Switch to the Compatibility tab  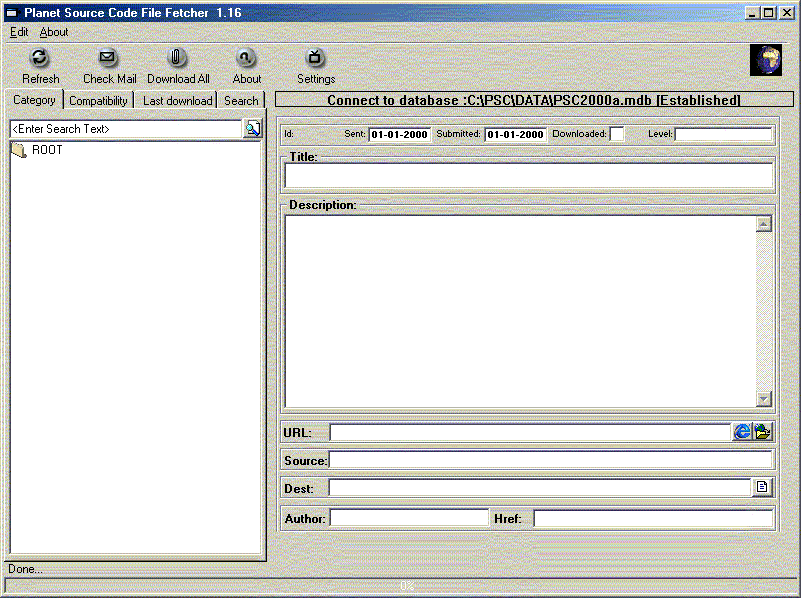tap(98, 101)
